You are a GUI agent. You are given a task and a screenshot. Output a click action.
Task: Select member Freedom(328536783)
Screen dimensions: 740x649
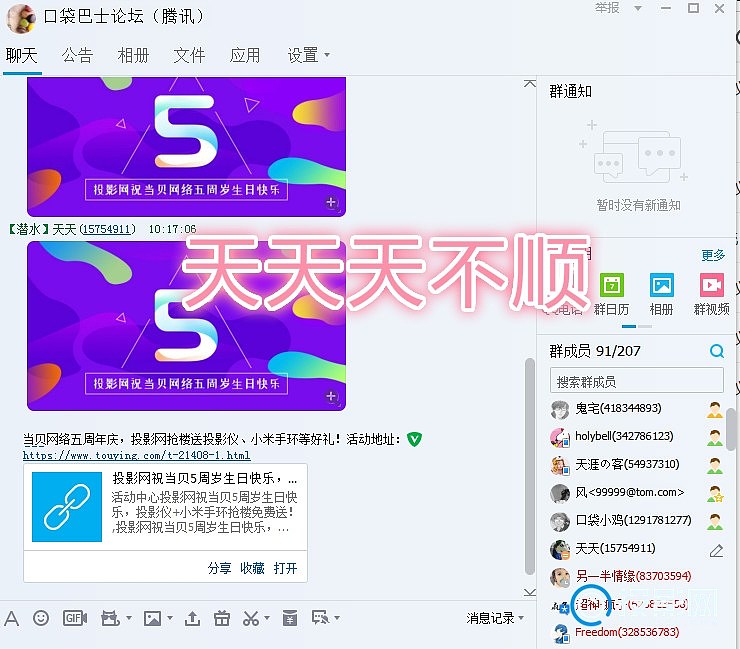(x=637, y=633)
